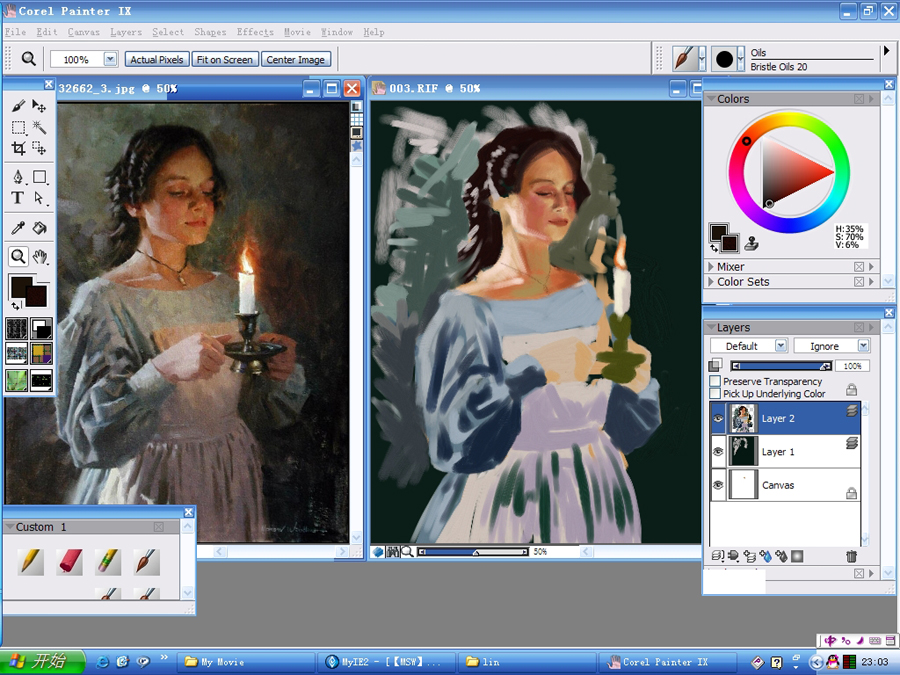Open the brush variant dab dropdown

741,59
